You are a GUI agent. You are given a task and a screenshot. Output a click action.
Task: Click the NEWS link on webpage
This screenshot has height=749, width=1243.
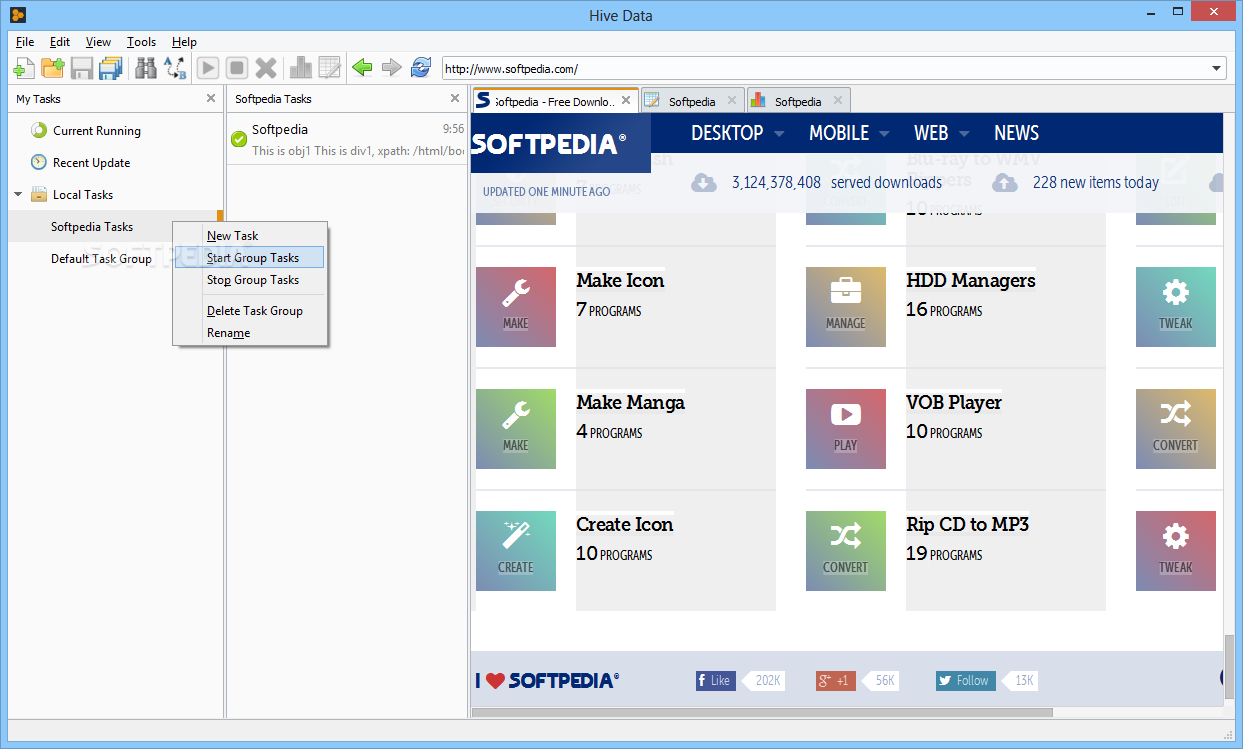coord(1016,133)
